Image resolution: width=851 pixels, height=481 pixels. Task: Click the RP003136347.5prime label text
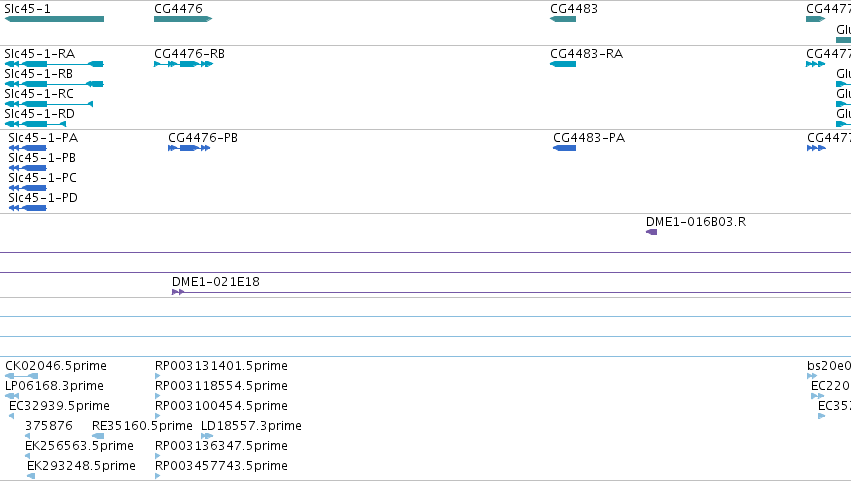[221, 446]
